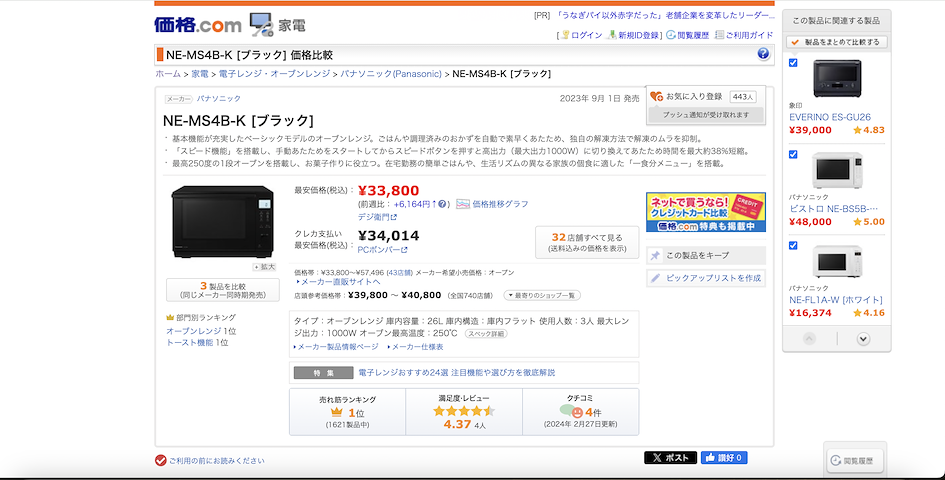Click the ¥33,800 lowest price
The image size is (945, 480).
[389, 191]
